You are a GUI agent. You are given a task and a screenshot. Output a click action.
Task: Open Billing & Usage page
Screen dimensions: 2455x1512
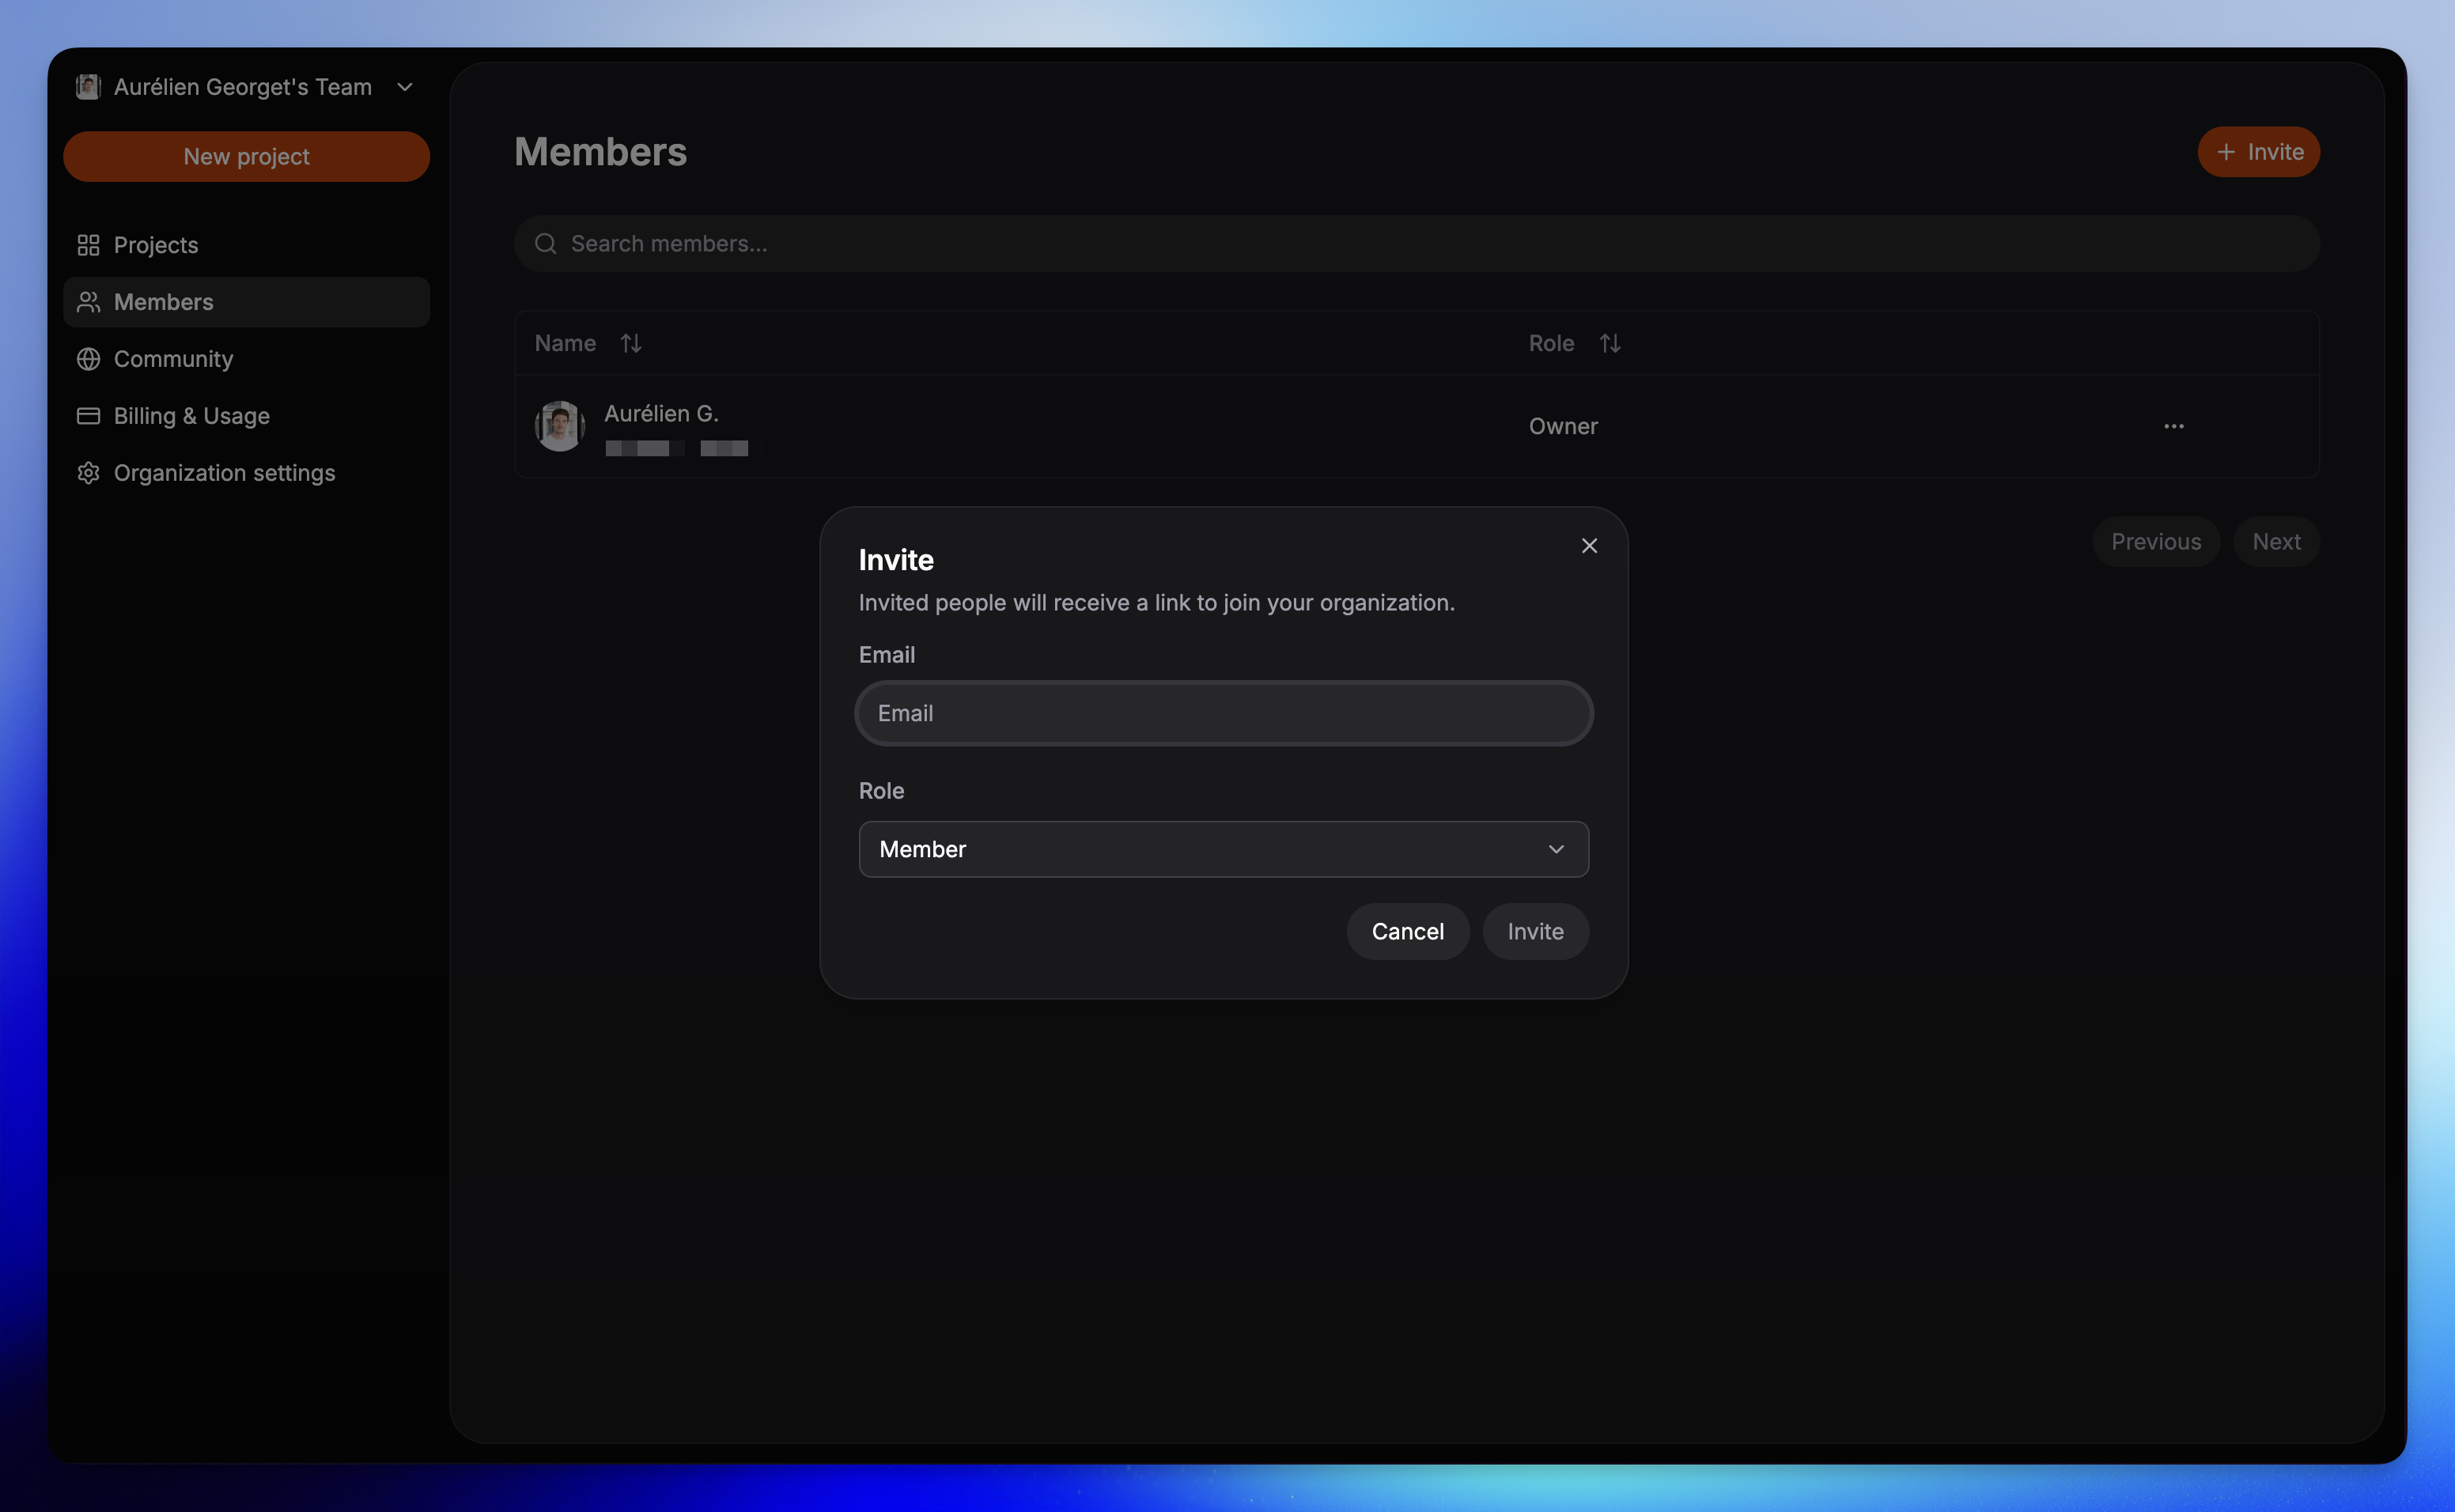tap(192, 416)
